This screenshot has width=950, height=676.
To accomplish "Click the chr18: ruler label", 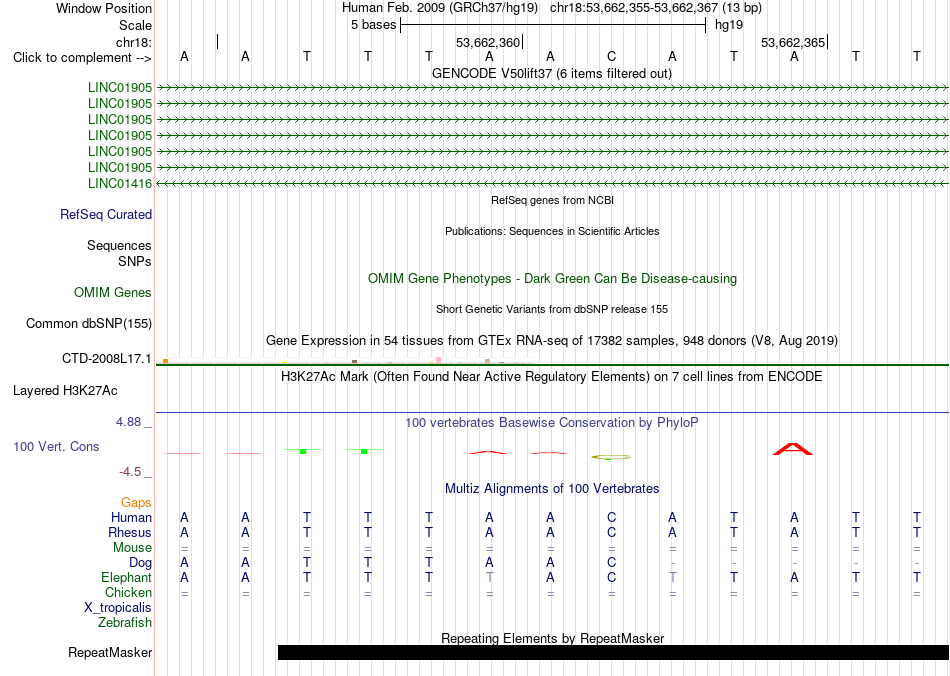I will [134, 42].
